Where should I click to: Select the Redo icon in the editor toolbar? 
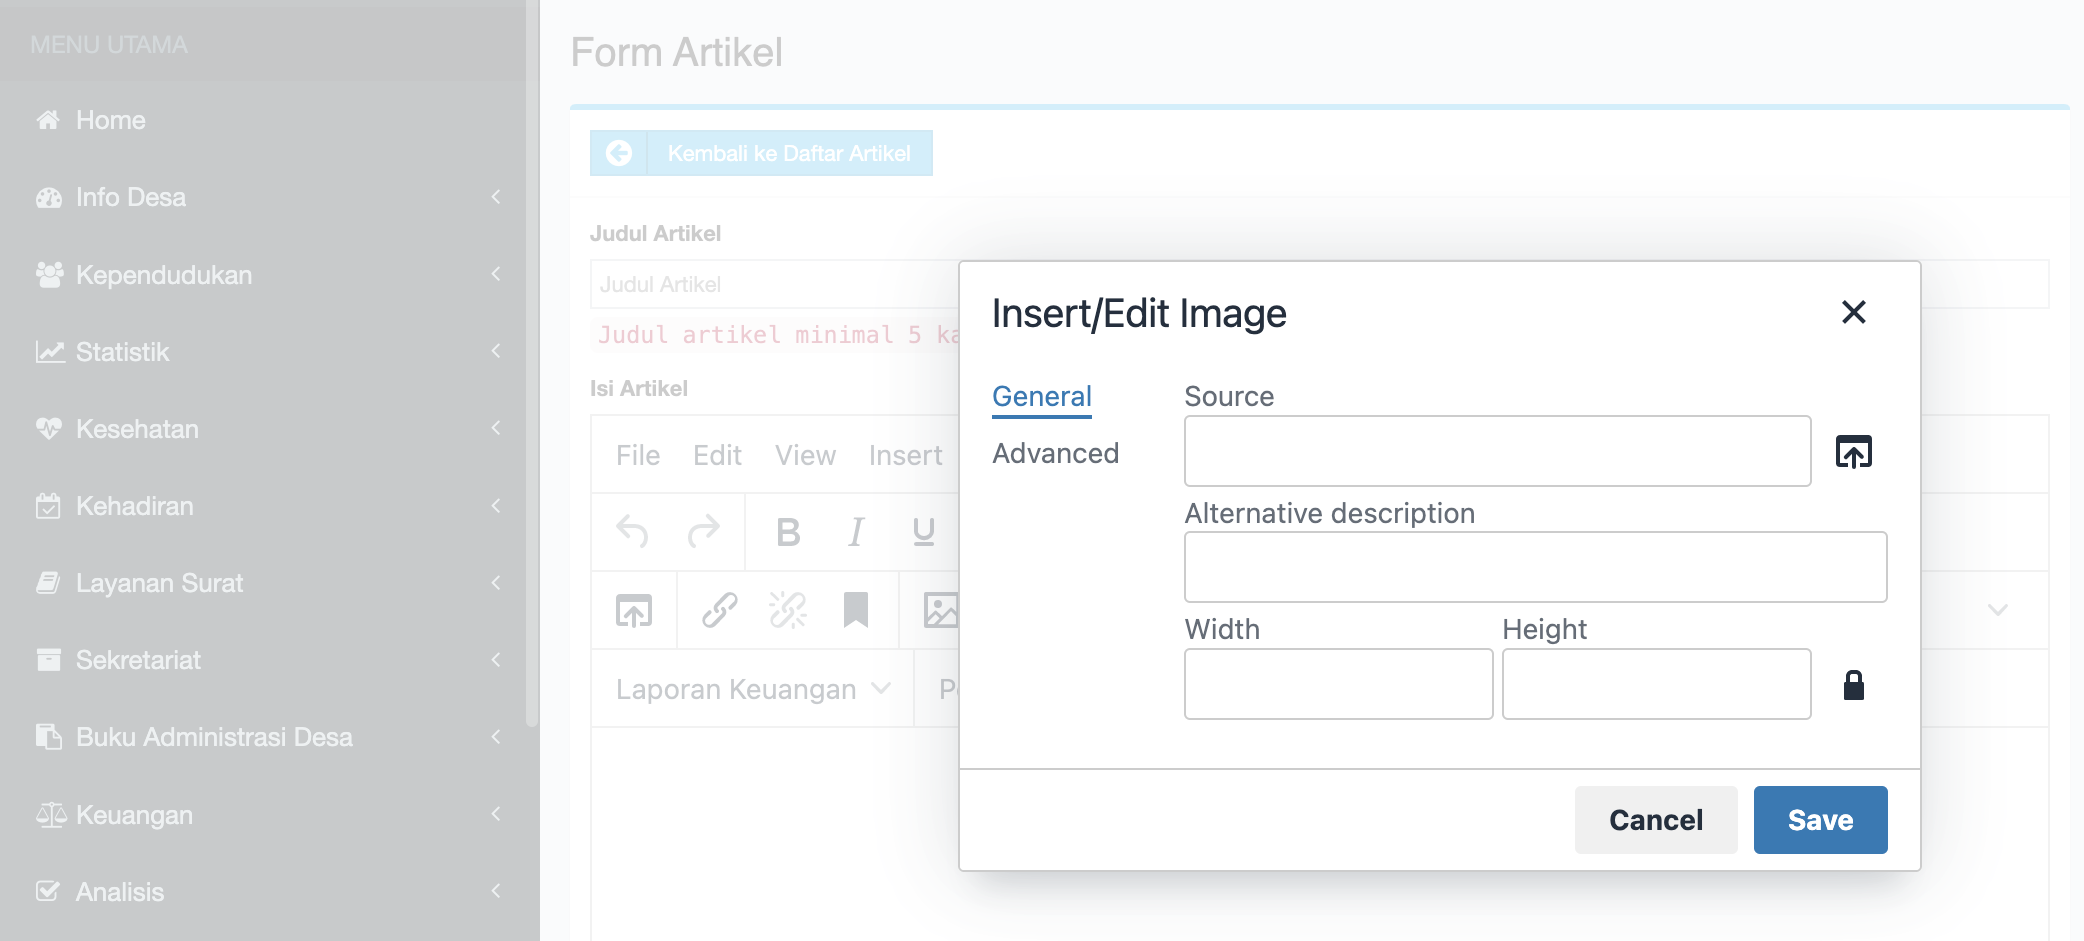point(703,532)
